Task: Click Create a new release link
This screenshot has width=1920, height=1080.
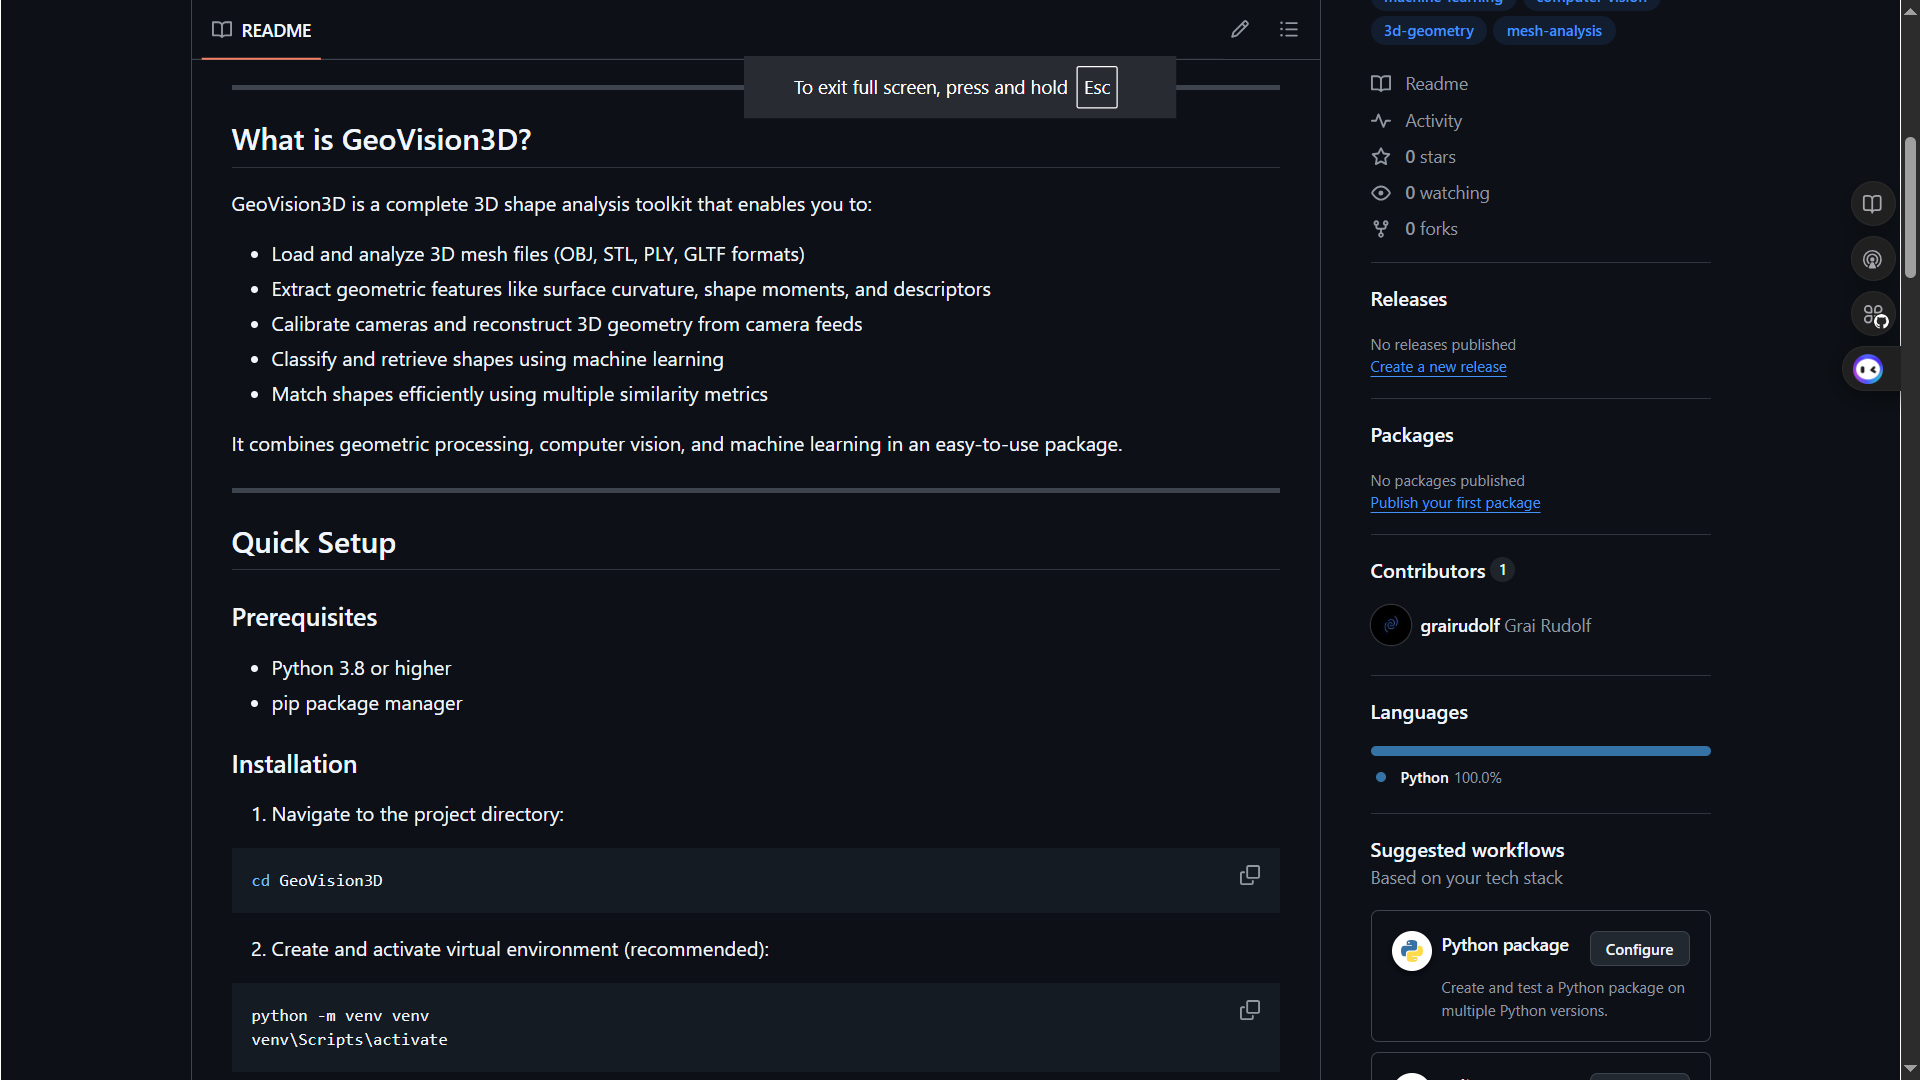Action: click(x=1438, y=367)
